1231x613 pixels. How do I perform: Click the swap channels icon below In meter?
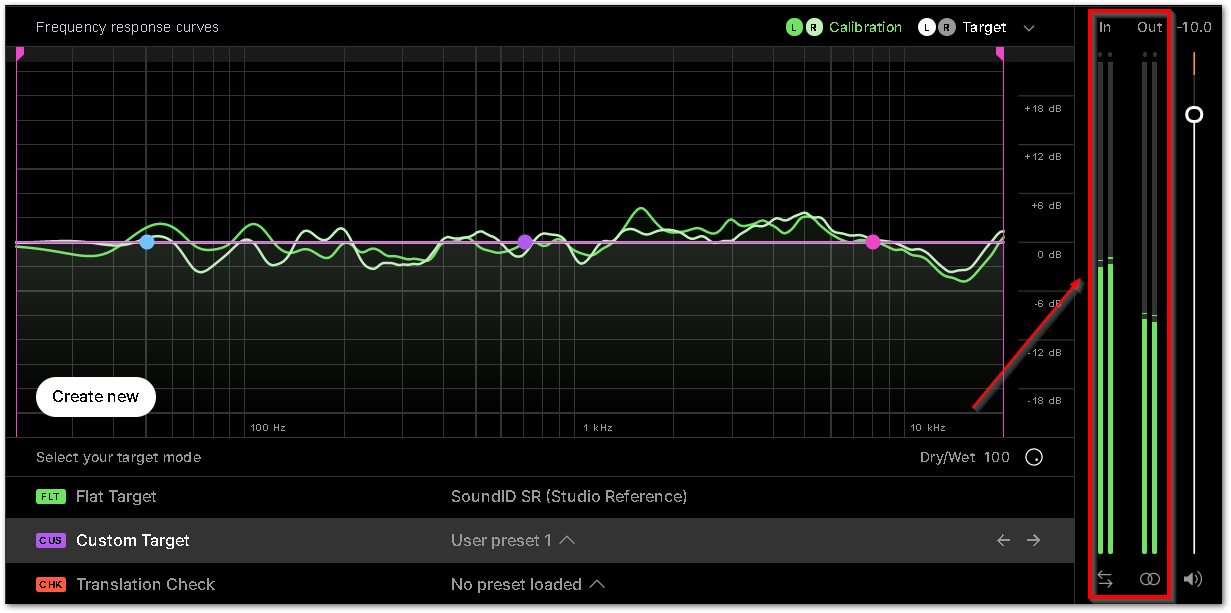pos(1105,579)
